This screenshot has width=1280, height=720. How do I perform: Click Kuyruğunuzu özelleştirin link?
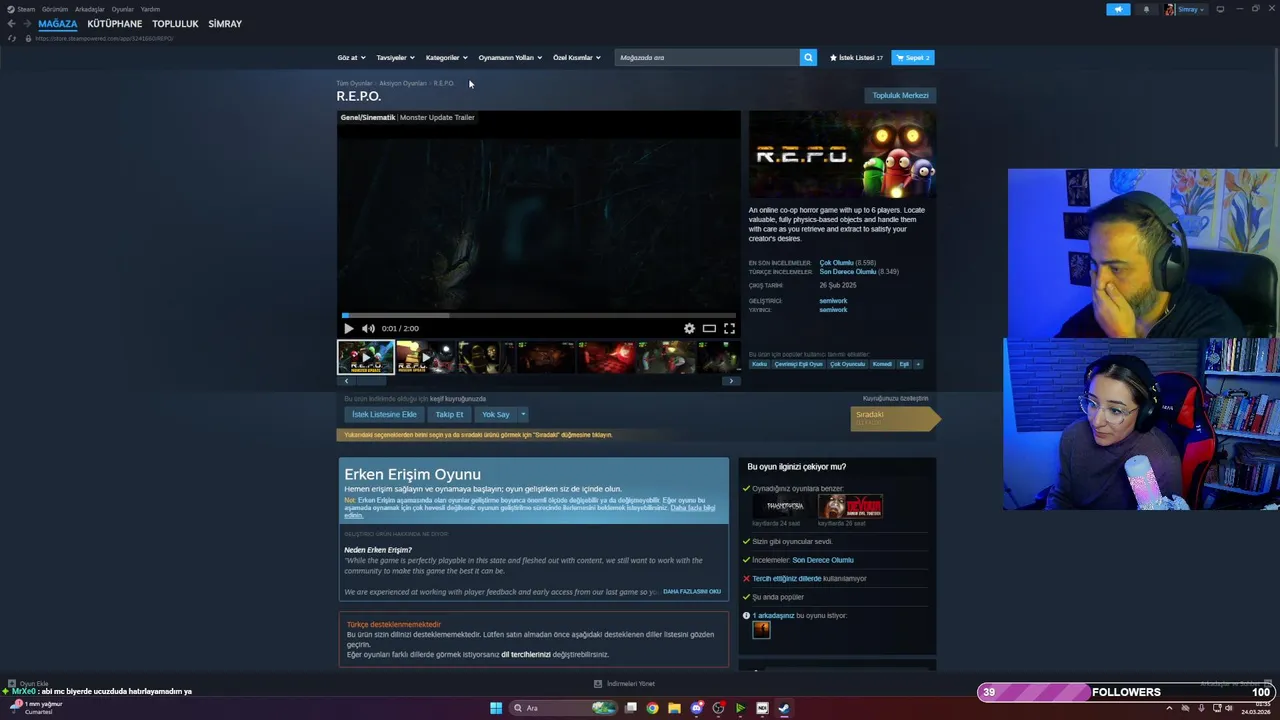895,398
